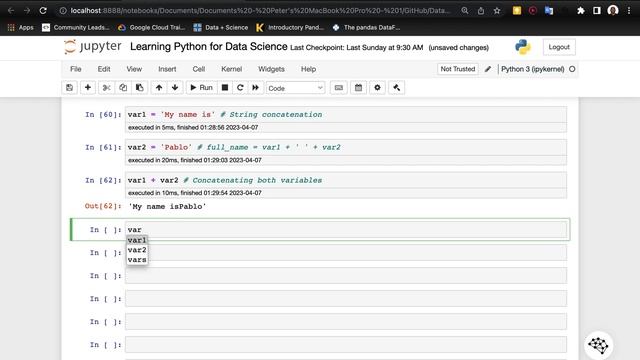640x360 pixels.
Task: Rename notebook title Learning Python for Data Science
Action: (209, 47)
